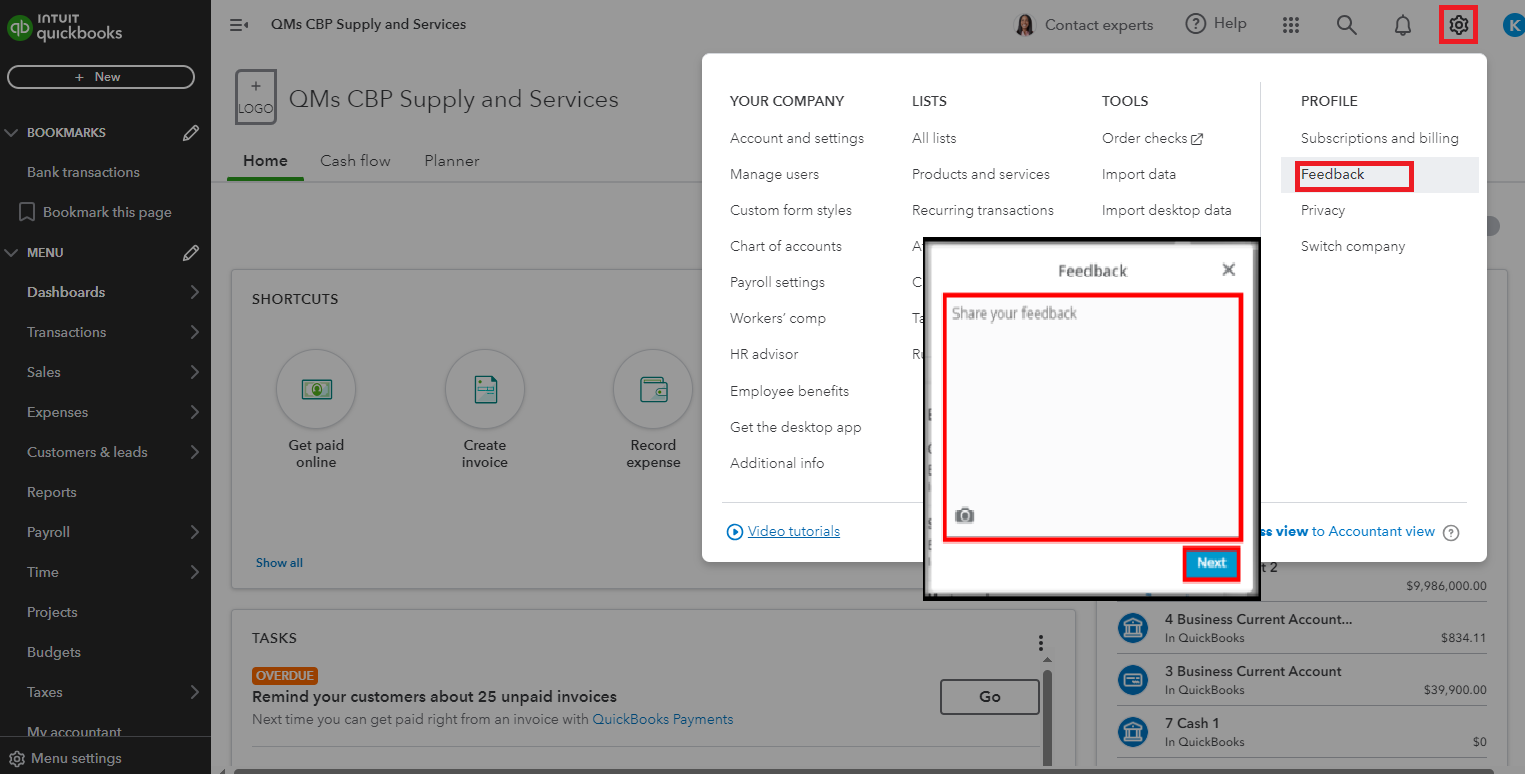Screen dimensions: 1525x774
Task: Collapse the sidebar navigation toggle
Action: (239, 25)
